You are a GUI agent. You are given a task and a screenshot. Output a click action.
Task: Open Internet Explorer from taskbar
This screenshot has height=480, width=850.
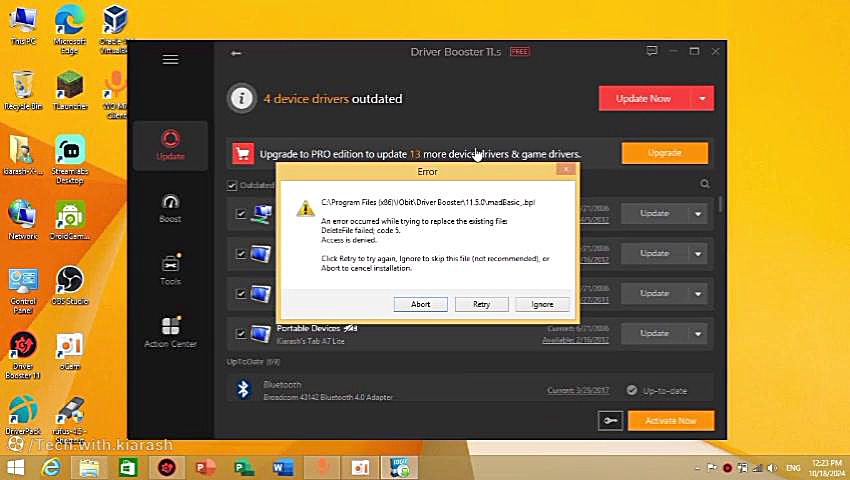51,468
